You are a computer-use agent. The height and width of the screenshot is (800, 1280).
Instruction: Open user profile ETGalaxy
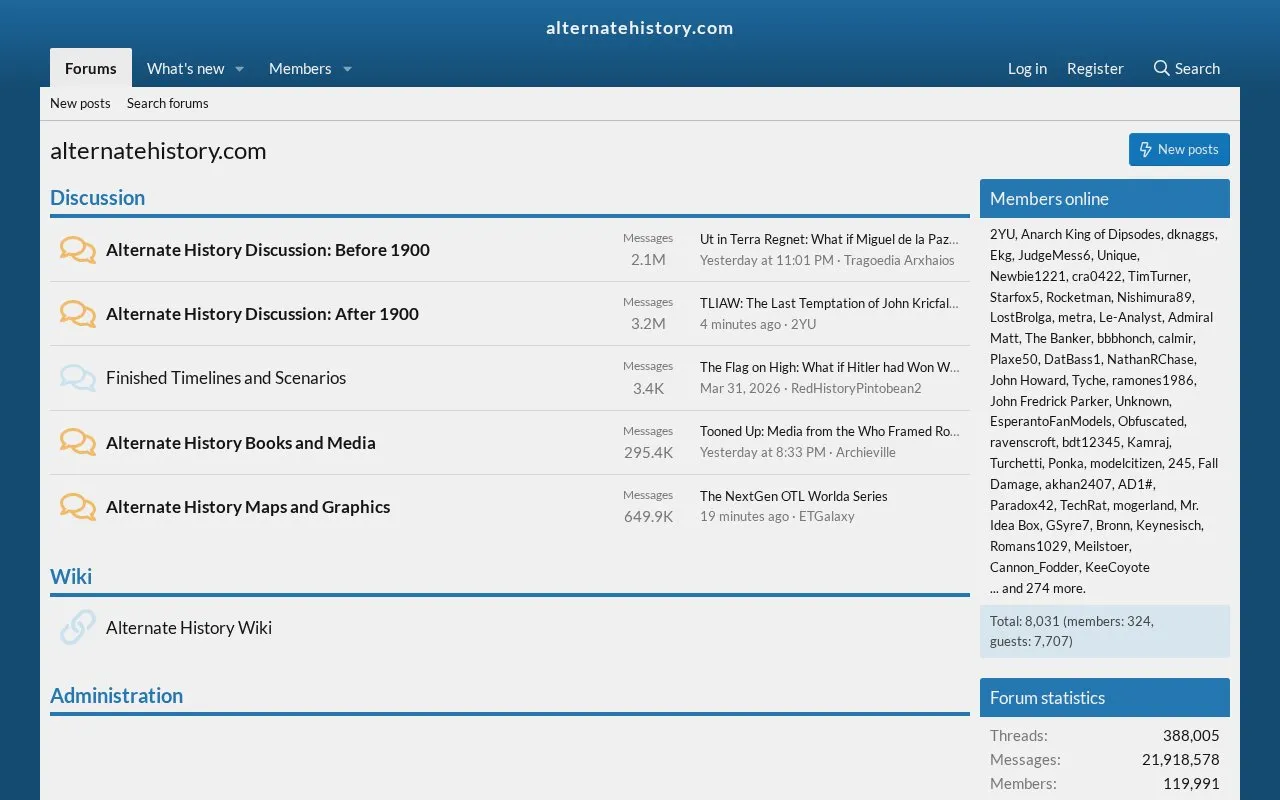pyautogui.click(x=827, y=517)
